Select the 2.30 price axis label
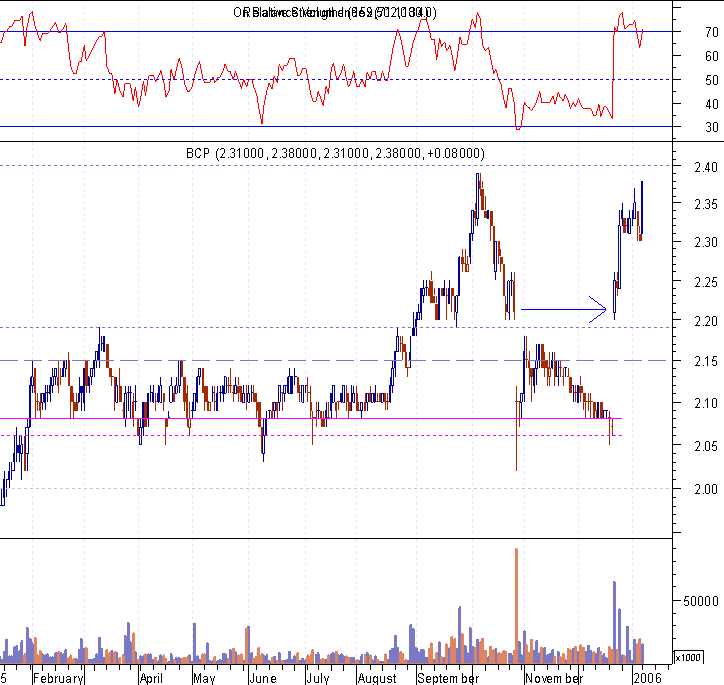The height and width of the screenshot is (685, 724). click(706, 242)
